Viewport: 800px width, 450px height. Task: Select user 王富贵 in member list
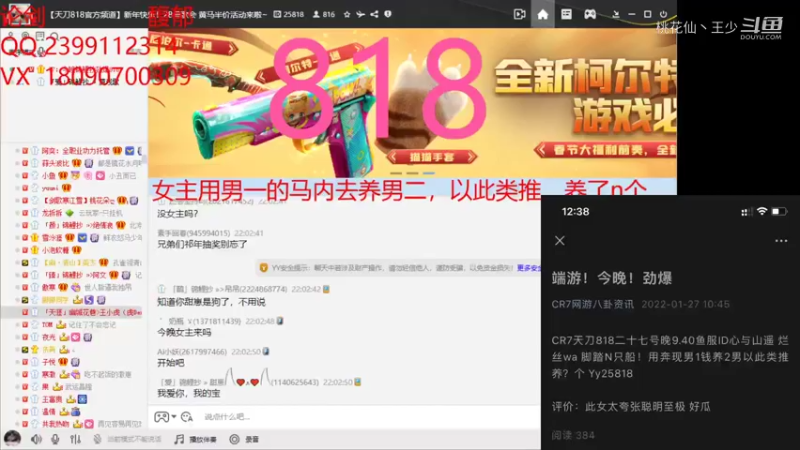tap(52, 399)
